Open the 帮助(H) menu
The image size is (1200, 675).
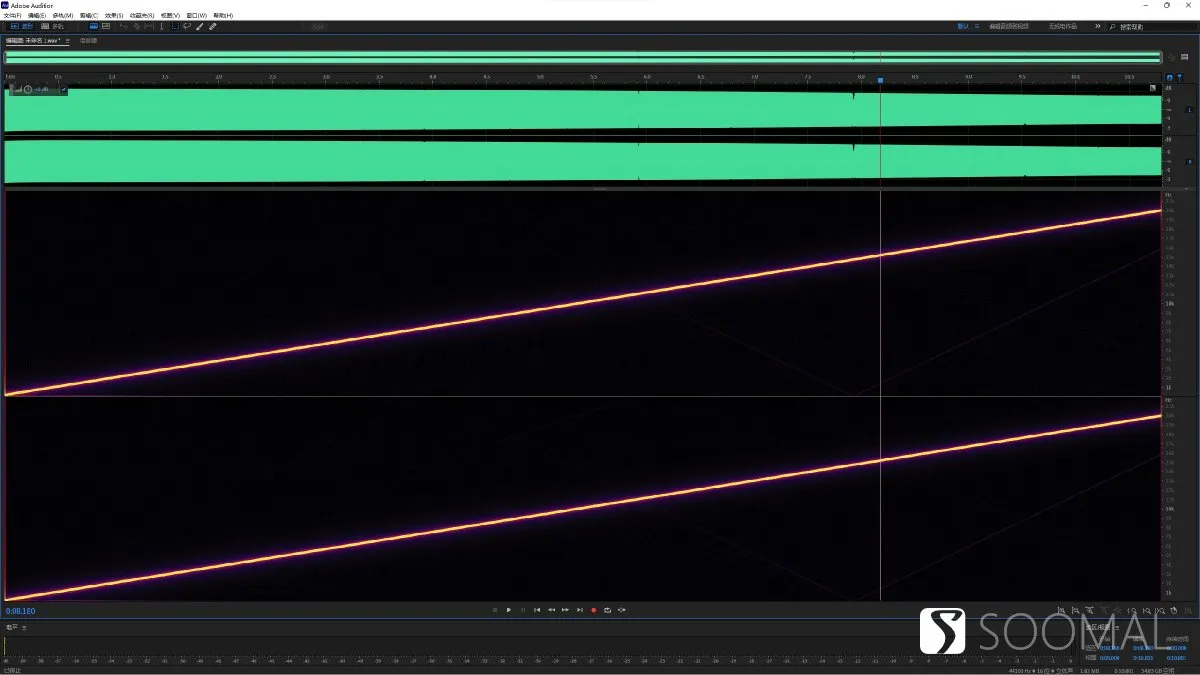pyautogui.click(x=222, y=15)
